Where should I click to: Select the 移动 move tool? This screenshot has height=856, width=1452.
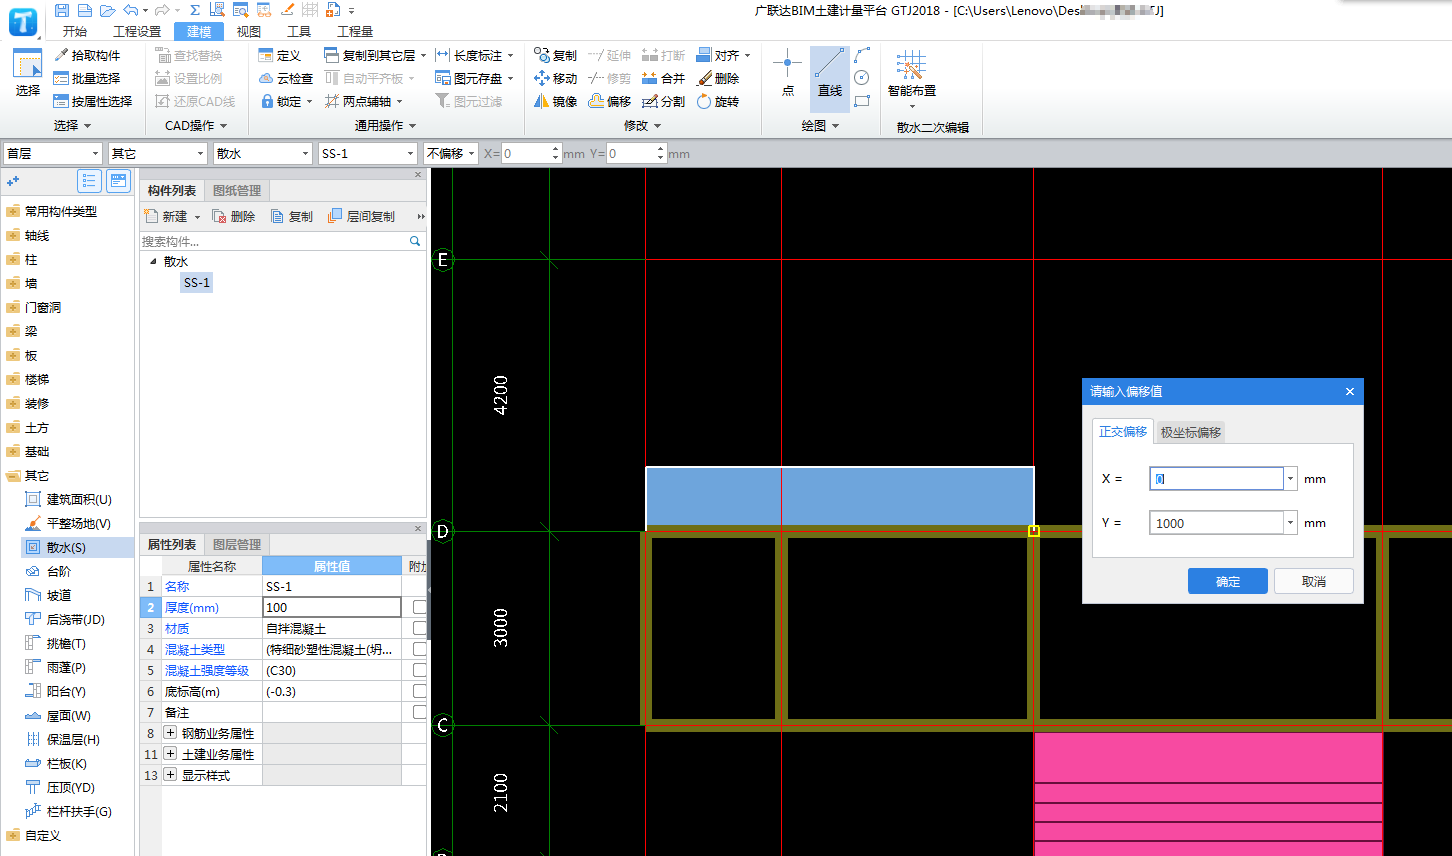click(556, 78)
